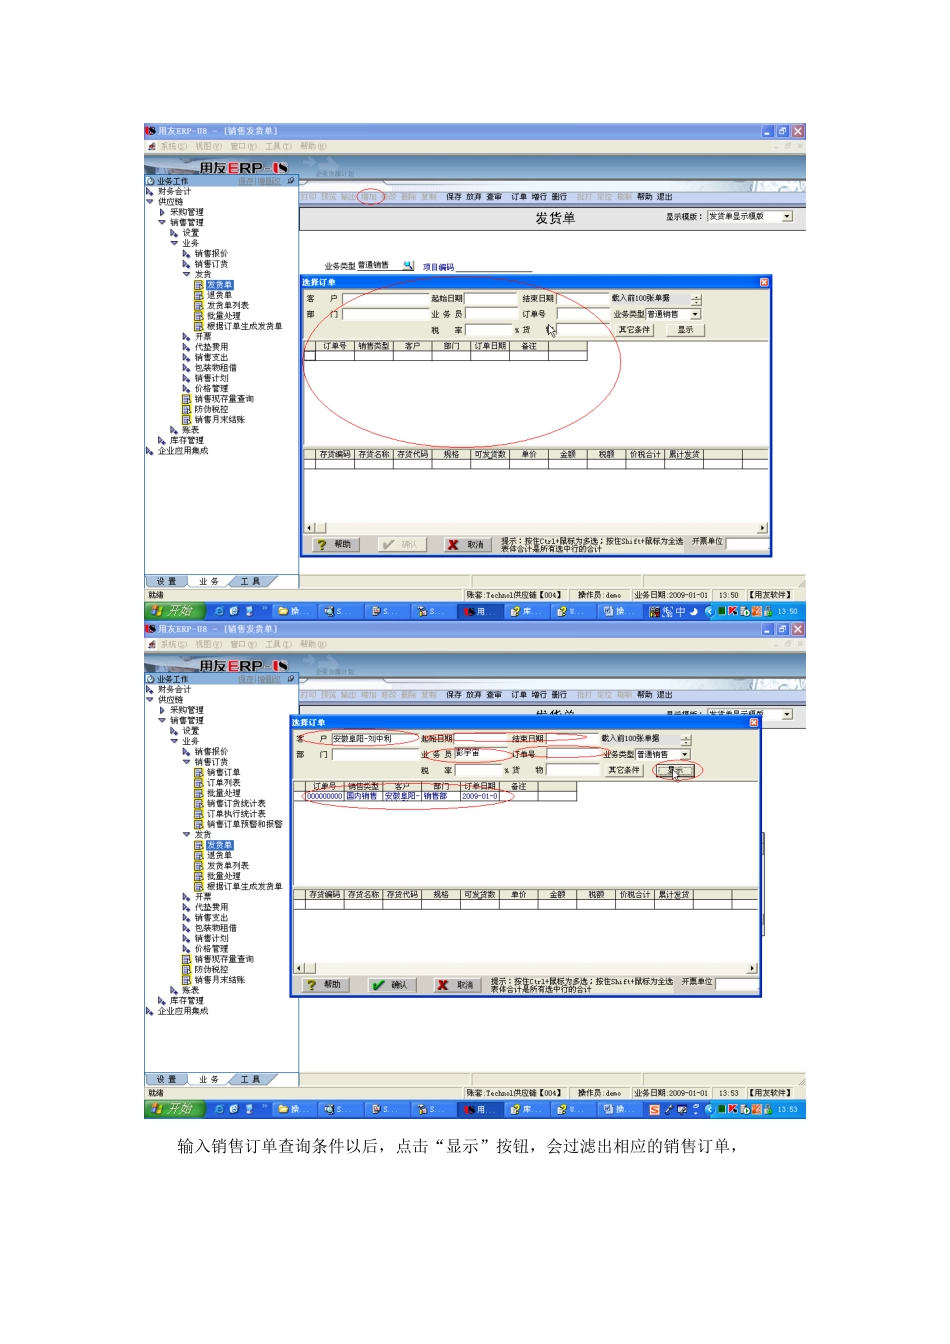This screenshot has width=950, height=1344.
Task: Click 其它条件 button in upper dialog
Action: pos(634,330)
